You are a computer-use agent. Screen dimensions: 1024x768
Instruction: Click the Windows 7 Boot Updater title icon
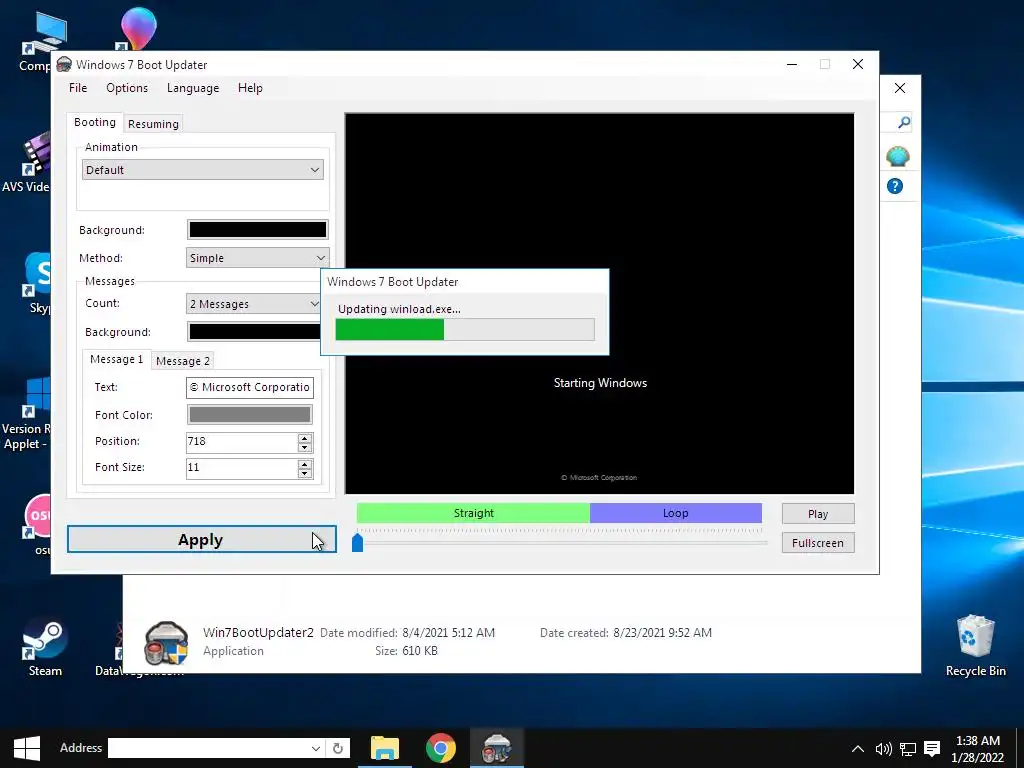point(64,64)
